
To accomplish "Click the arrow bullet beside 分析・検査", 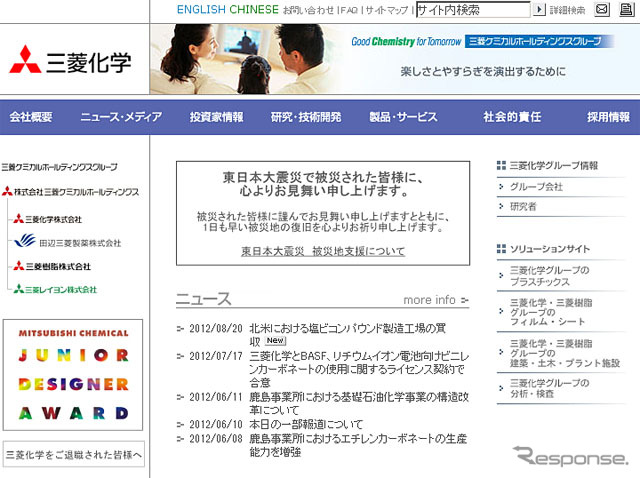I will pyautogui.click(x=501, y=388).
